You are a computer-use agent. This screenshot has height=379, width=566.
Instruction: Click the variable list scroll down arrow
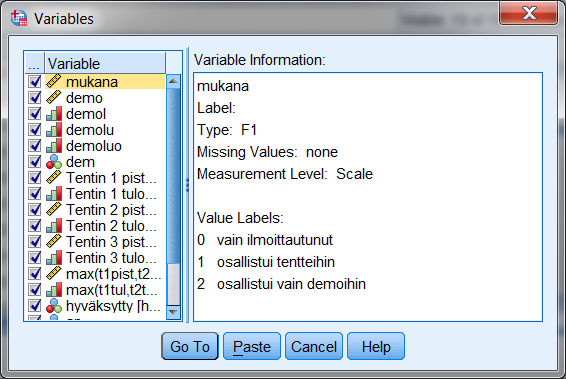173,312
